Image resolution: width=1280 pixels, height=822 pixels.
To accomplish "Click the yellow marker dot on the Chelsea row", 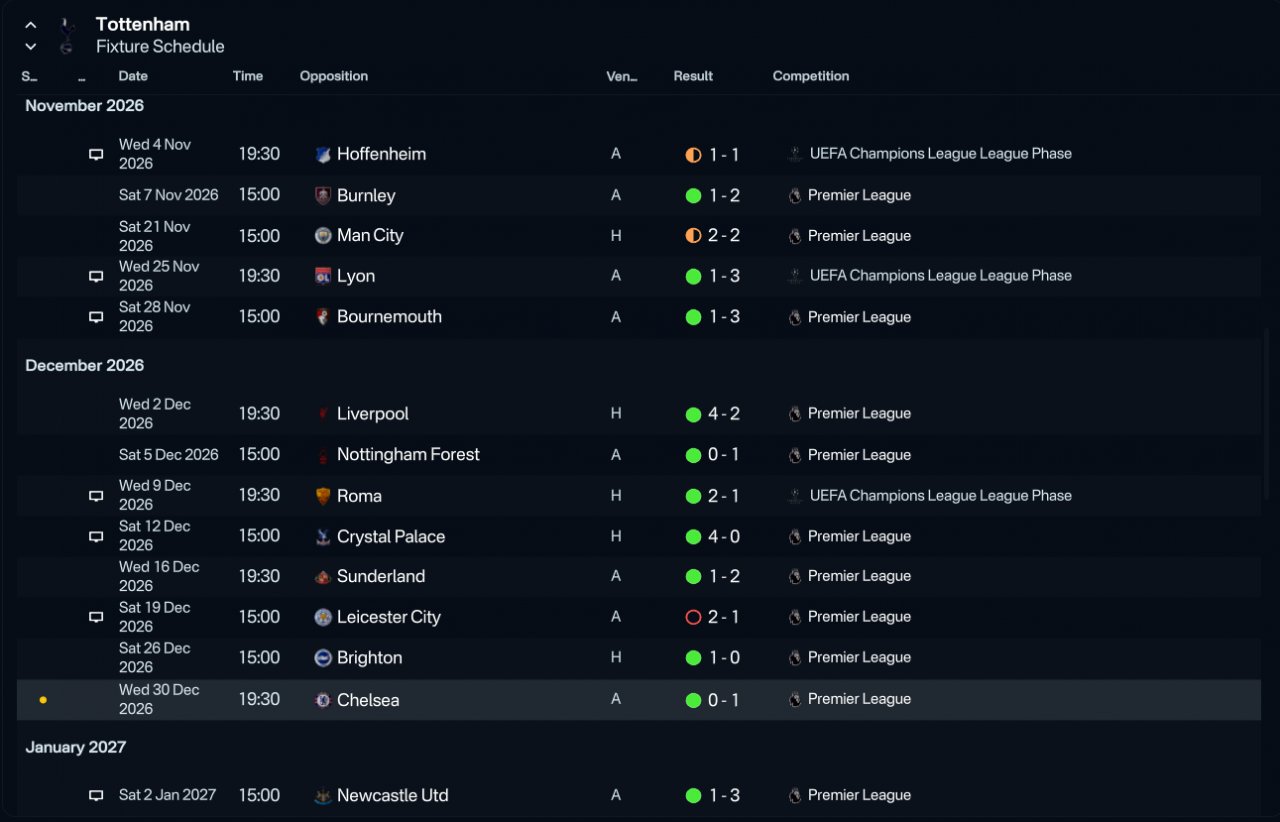I will 42,700.
